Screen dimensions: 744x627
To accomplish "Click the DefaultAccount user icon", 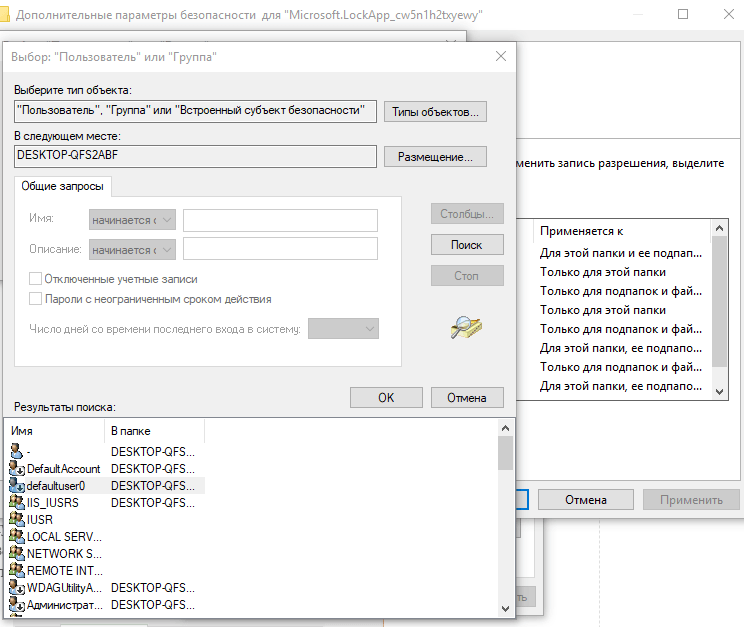I will (x=17, y=468).
